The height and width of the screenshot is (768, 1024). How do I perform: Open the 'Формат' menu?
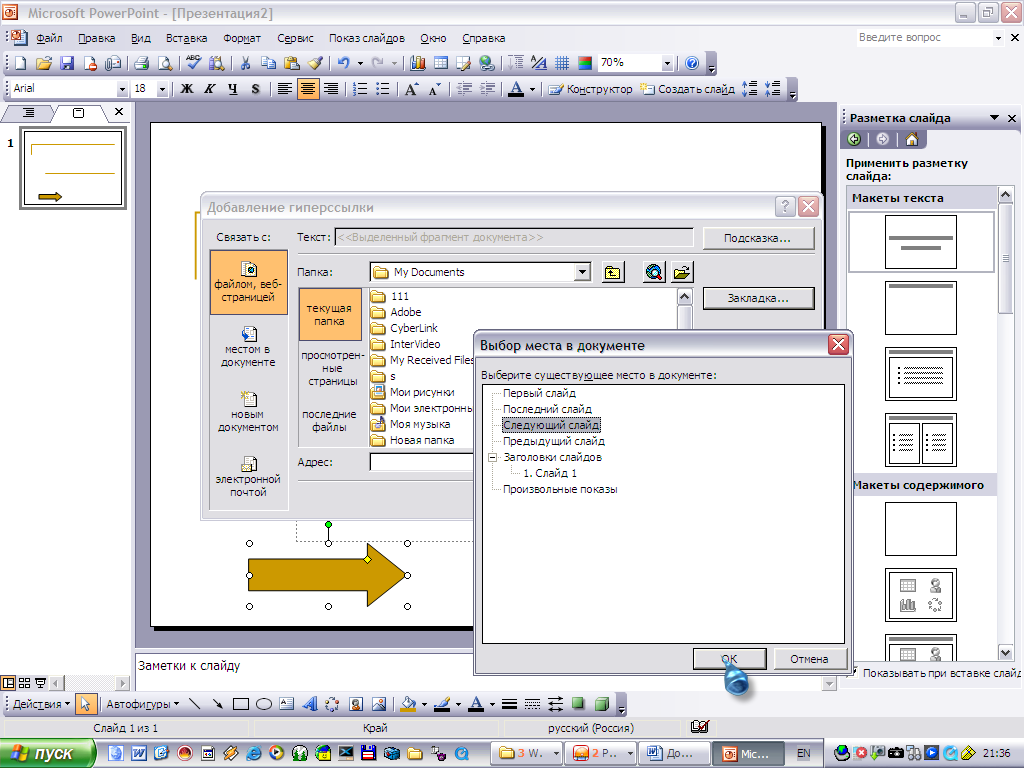coord(242,38)
